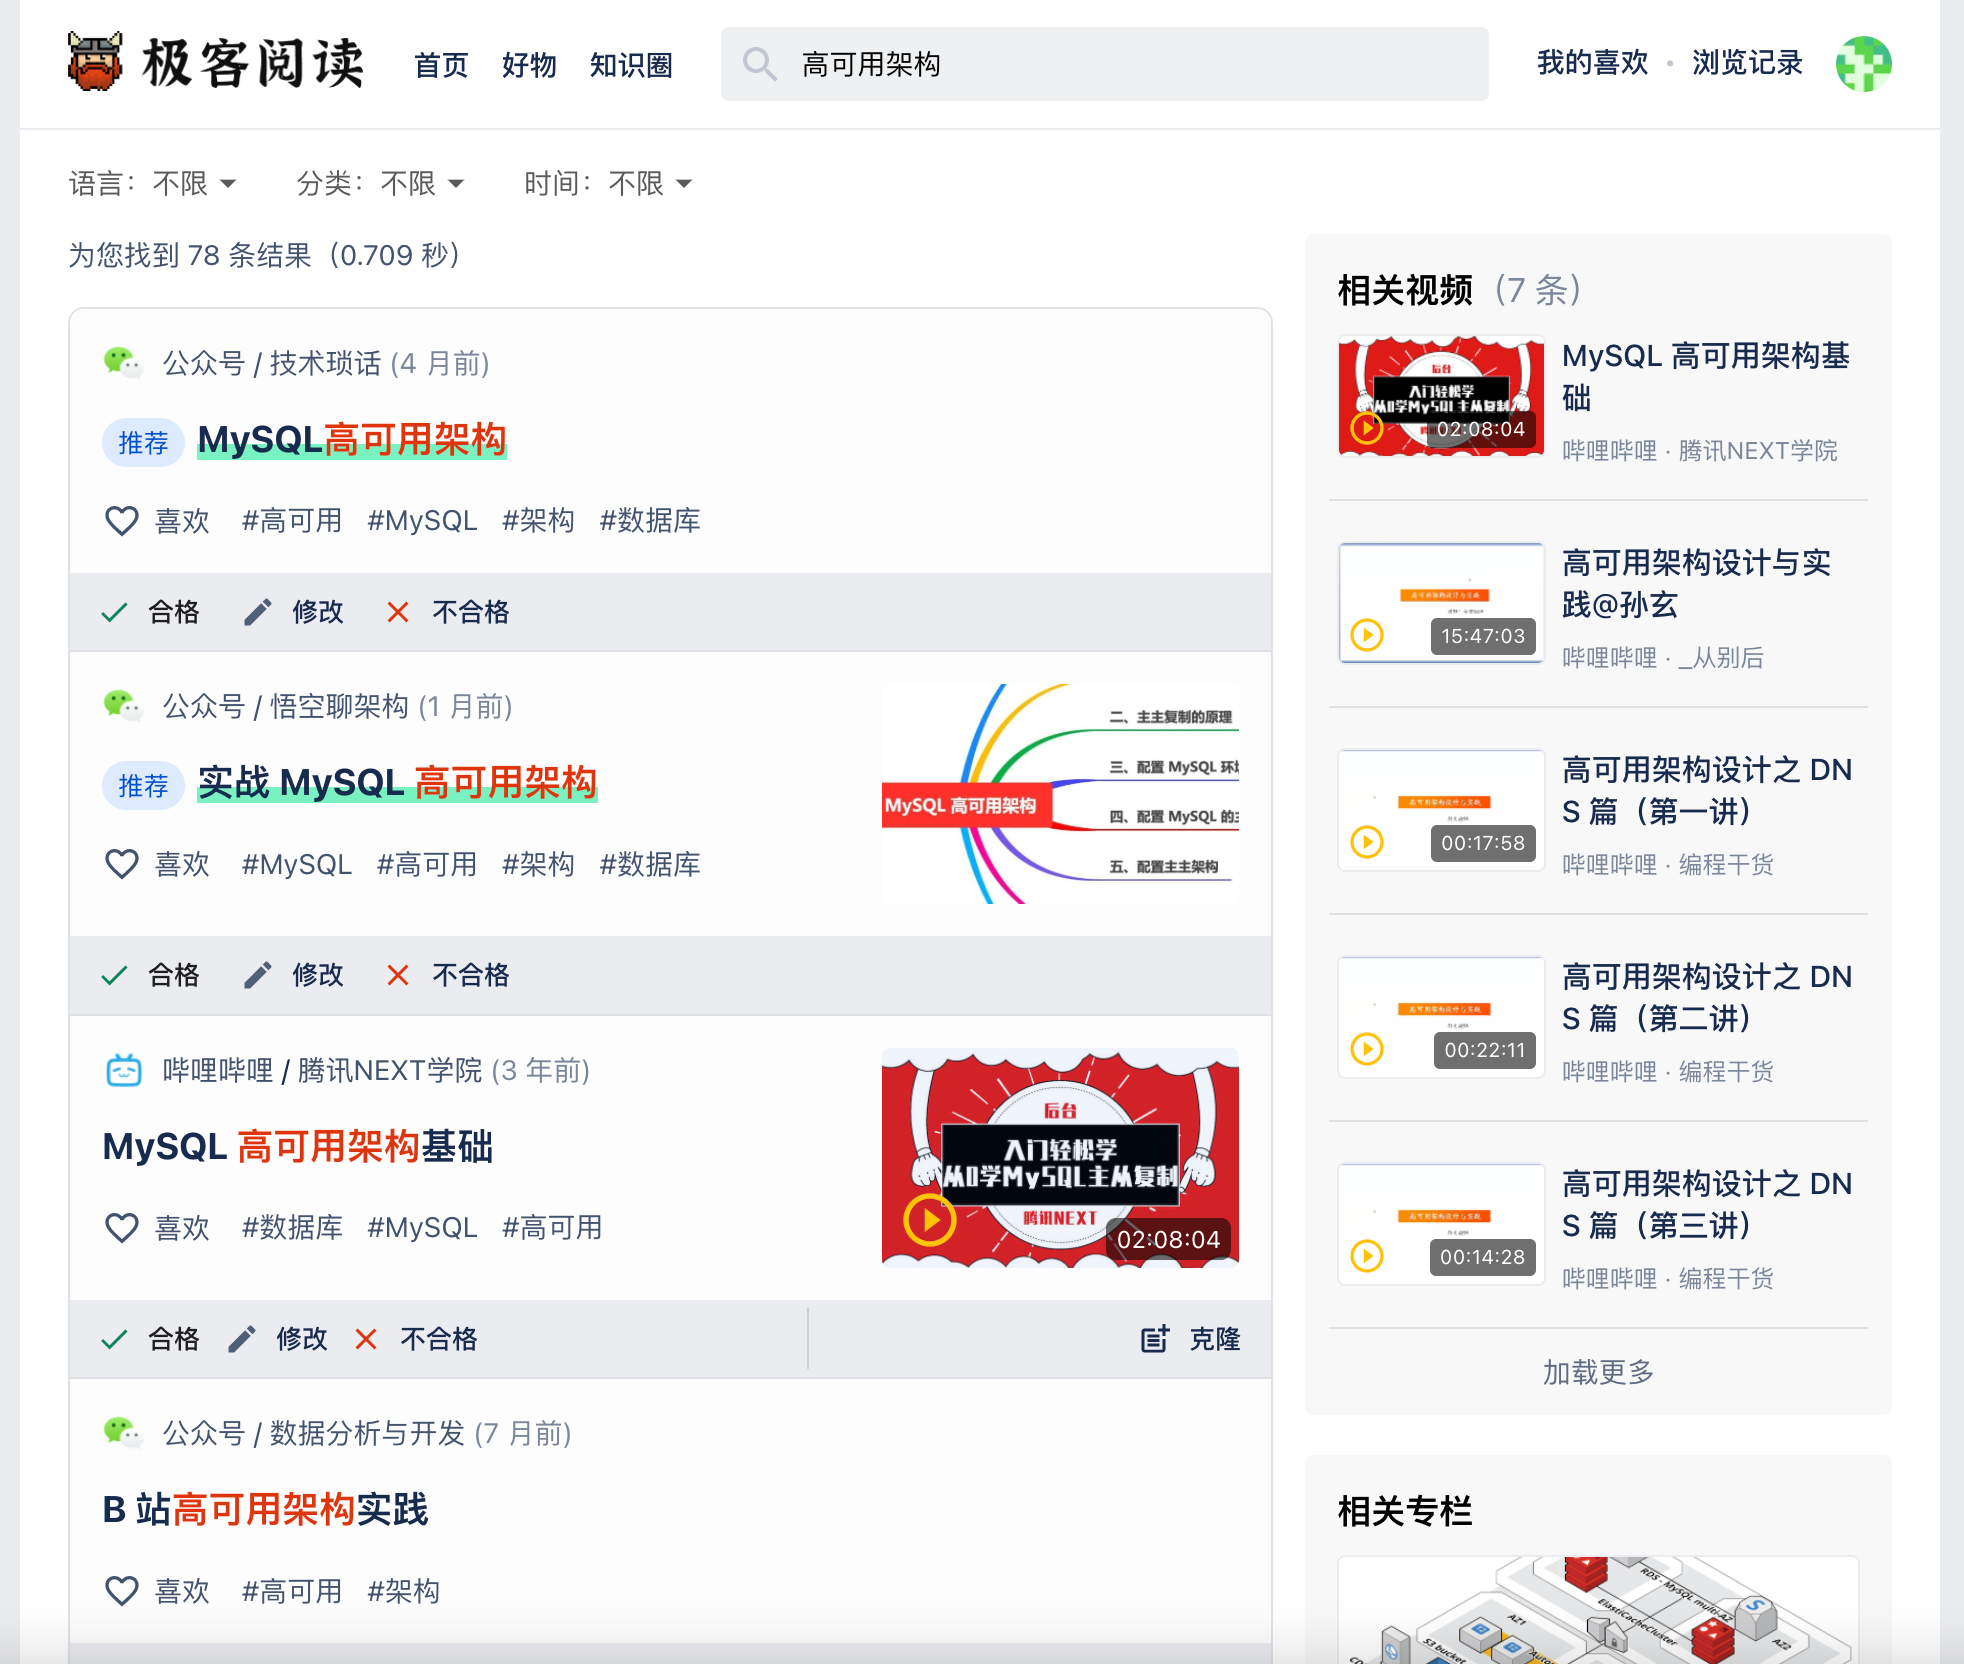
Task: Mark 实战 MySQL 高可用架构 as 合格
Action: click(x=151, y=975)
